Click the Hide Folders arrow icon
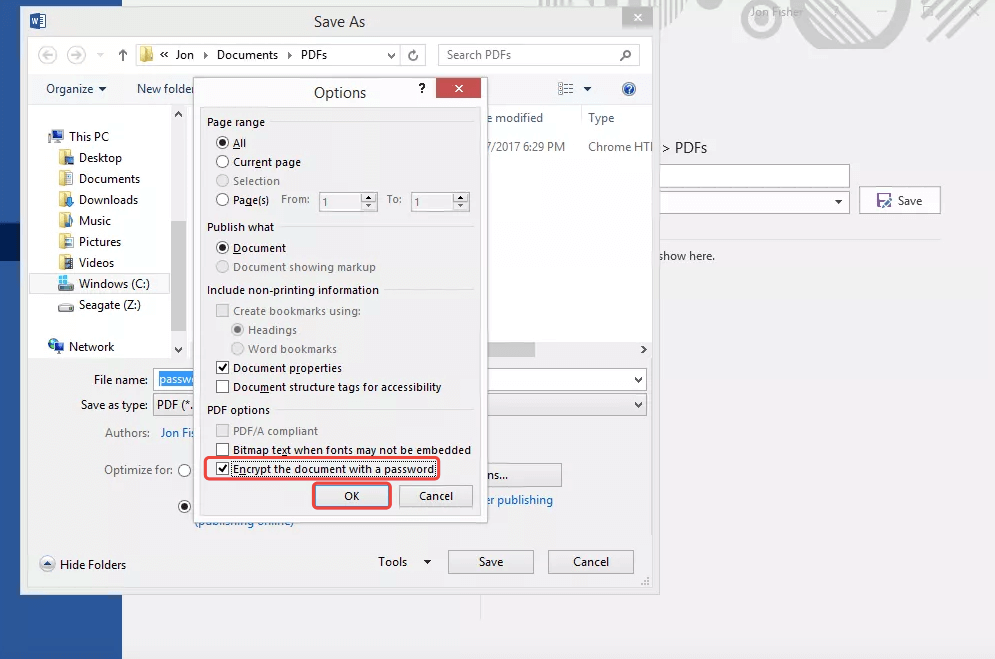Image resolution: width=995 pixels, height=659 pixels. 47,564
